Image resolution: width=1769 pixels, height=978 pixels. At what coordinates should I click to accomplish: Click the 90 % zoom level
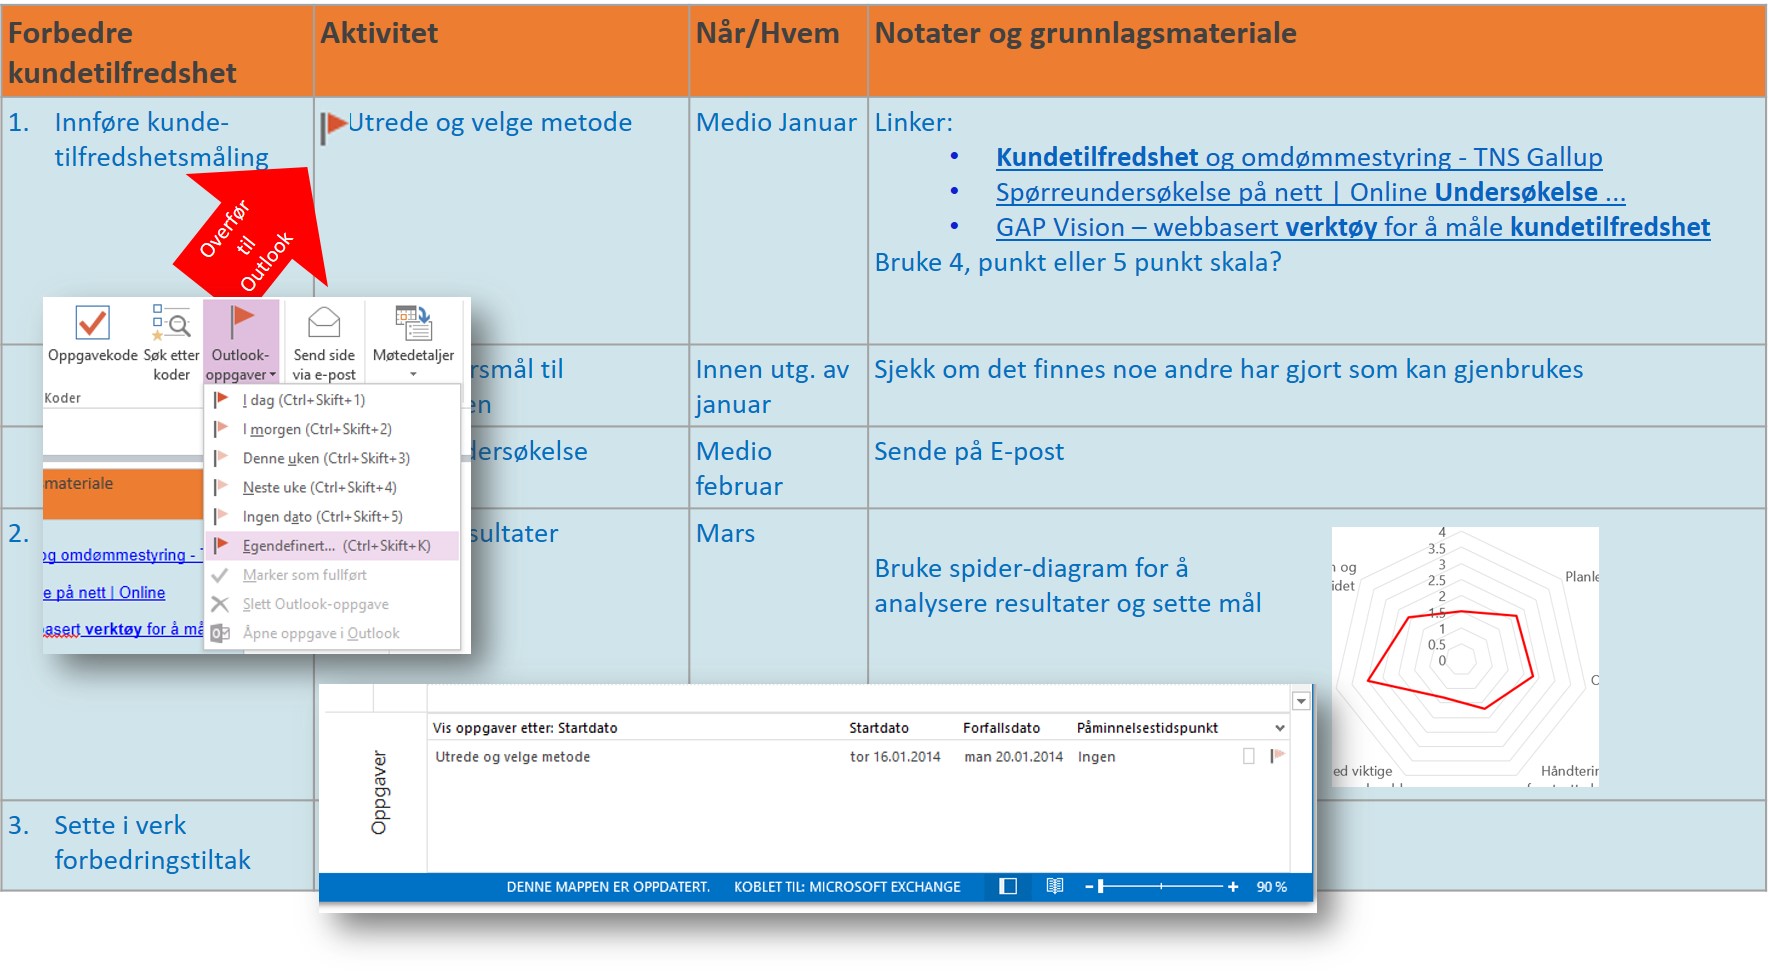coord(1271,887)
